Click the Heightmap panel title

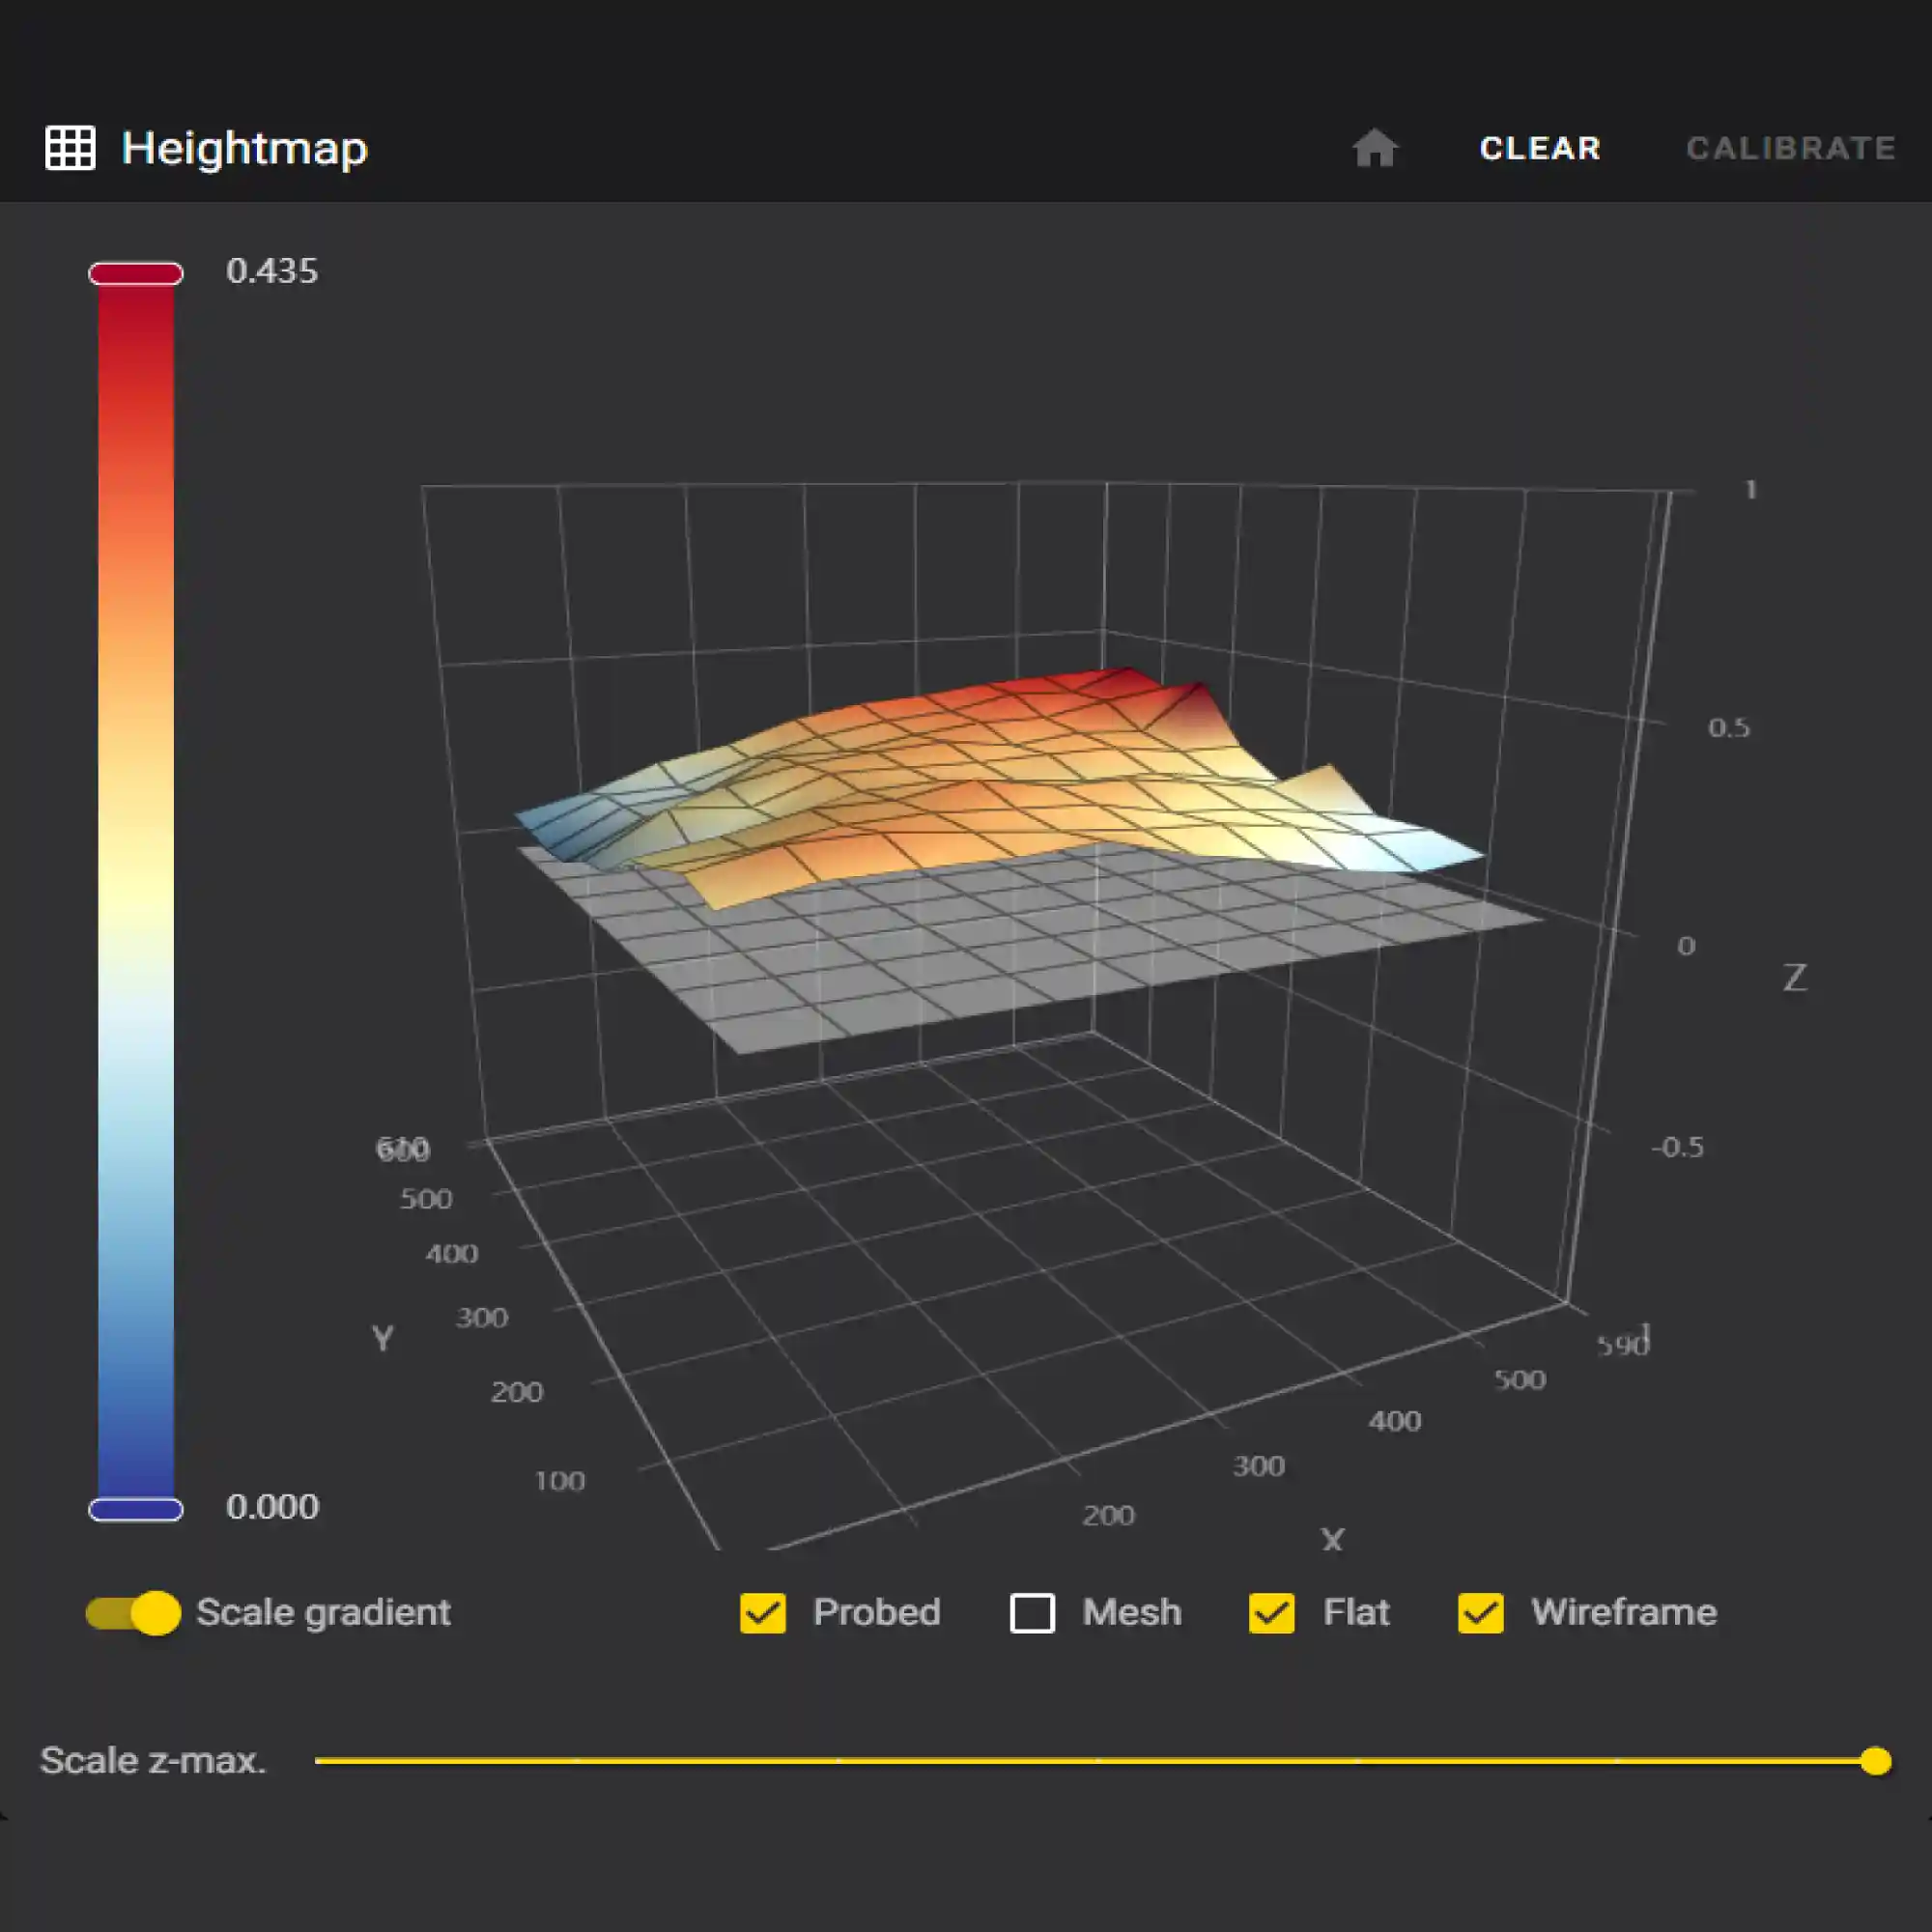point(245,148)
